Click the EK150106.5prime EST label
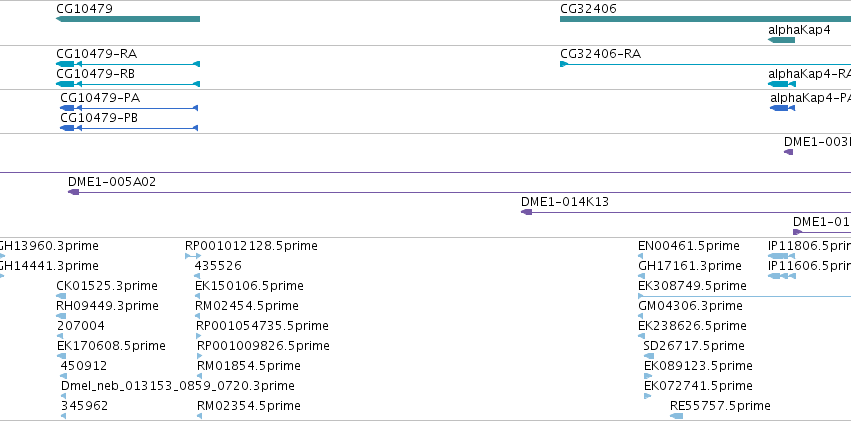 249,286
